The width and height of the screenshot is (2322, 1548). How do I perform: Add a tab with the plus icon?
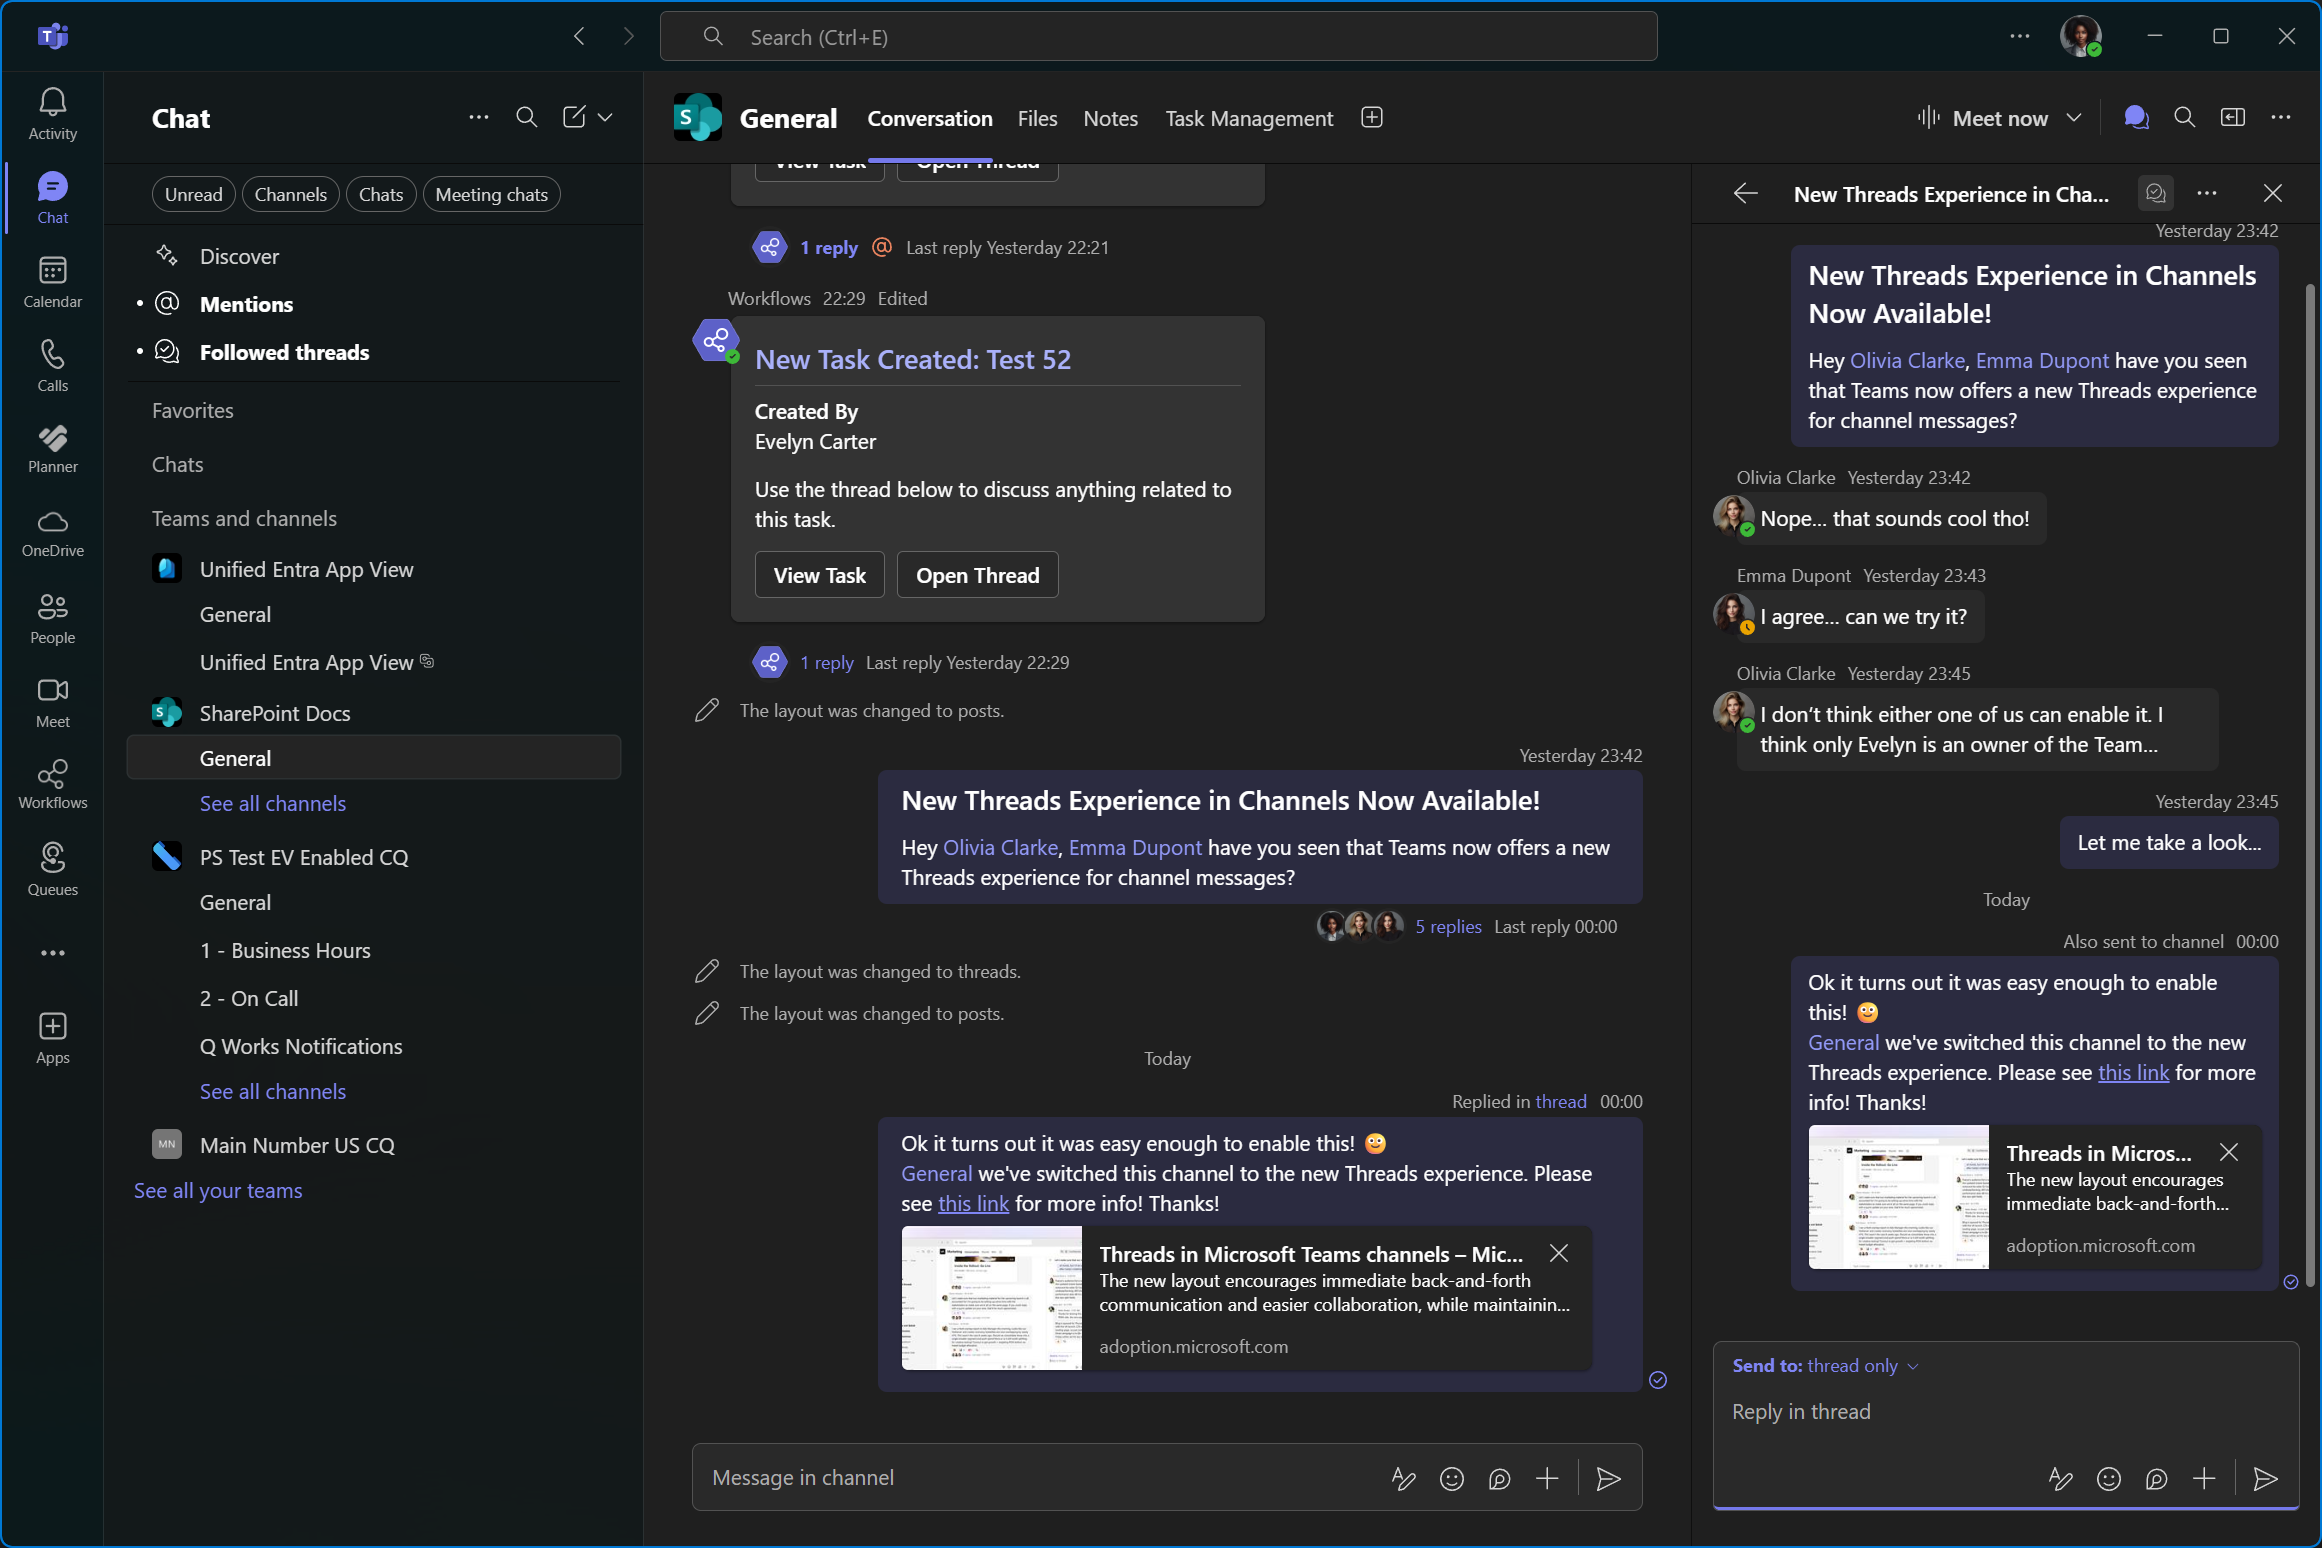click(x=1372, y=118)
